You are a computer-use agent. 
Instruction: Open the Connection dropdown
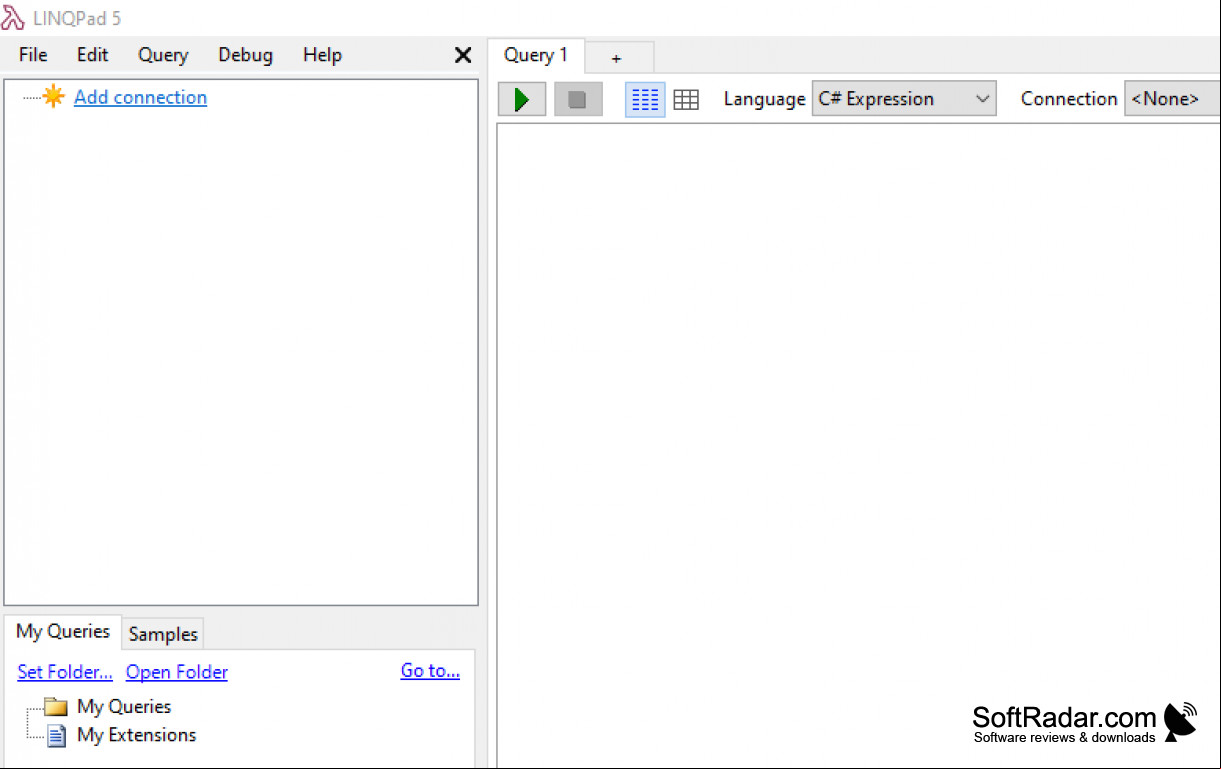click(1172, 99)
